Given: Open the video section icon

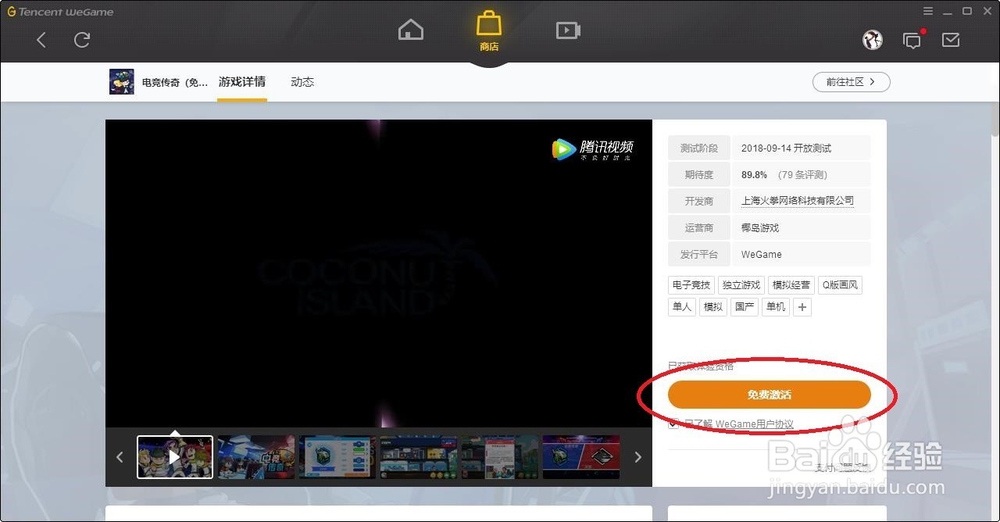Looking at the screenshot, I should coord(568,30).
